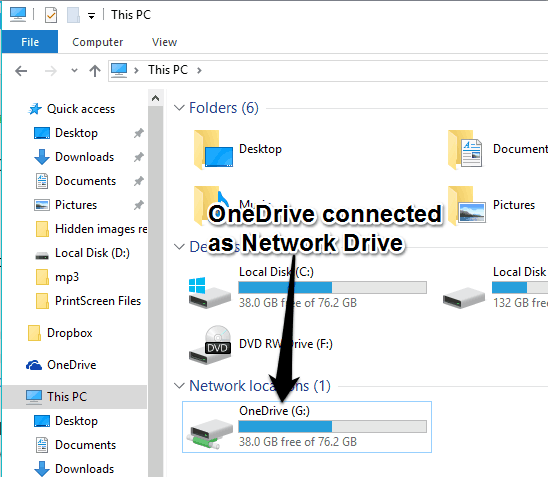Viewport: 548px width, 477px height.
Task: Click the Up one level arrow
Action: click(x=95, y=71)
